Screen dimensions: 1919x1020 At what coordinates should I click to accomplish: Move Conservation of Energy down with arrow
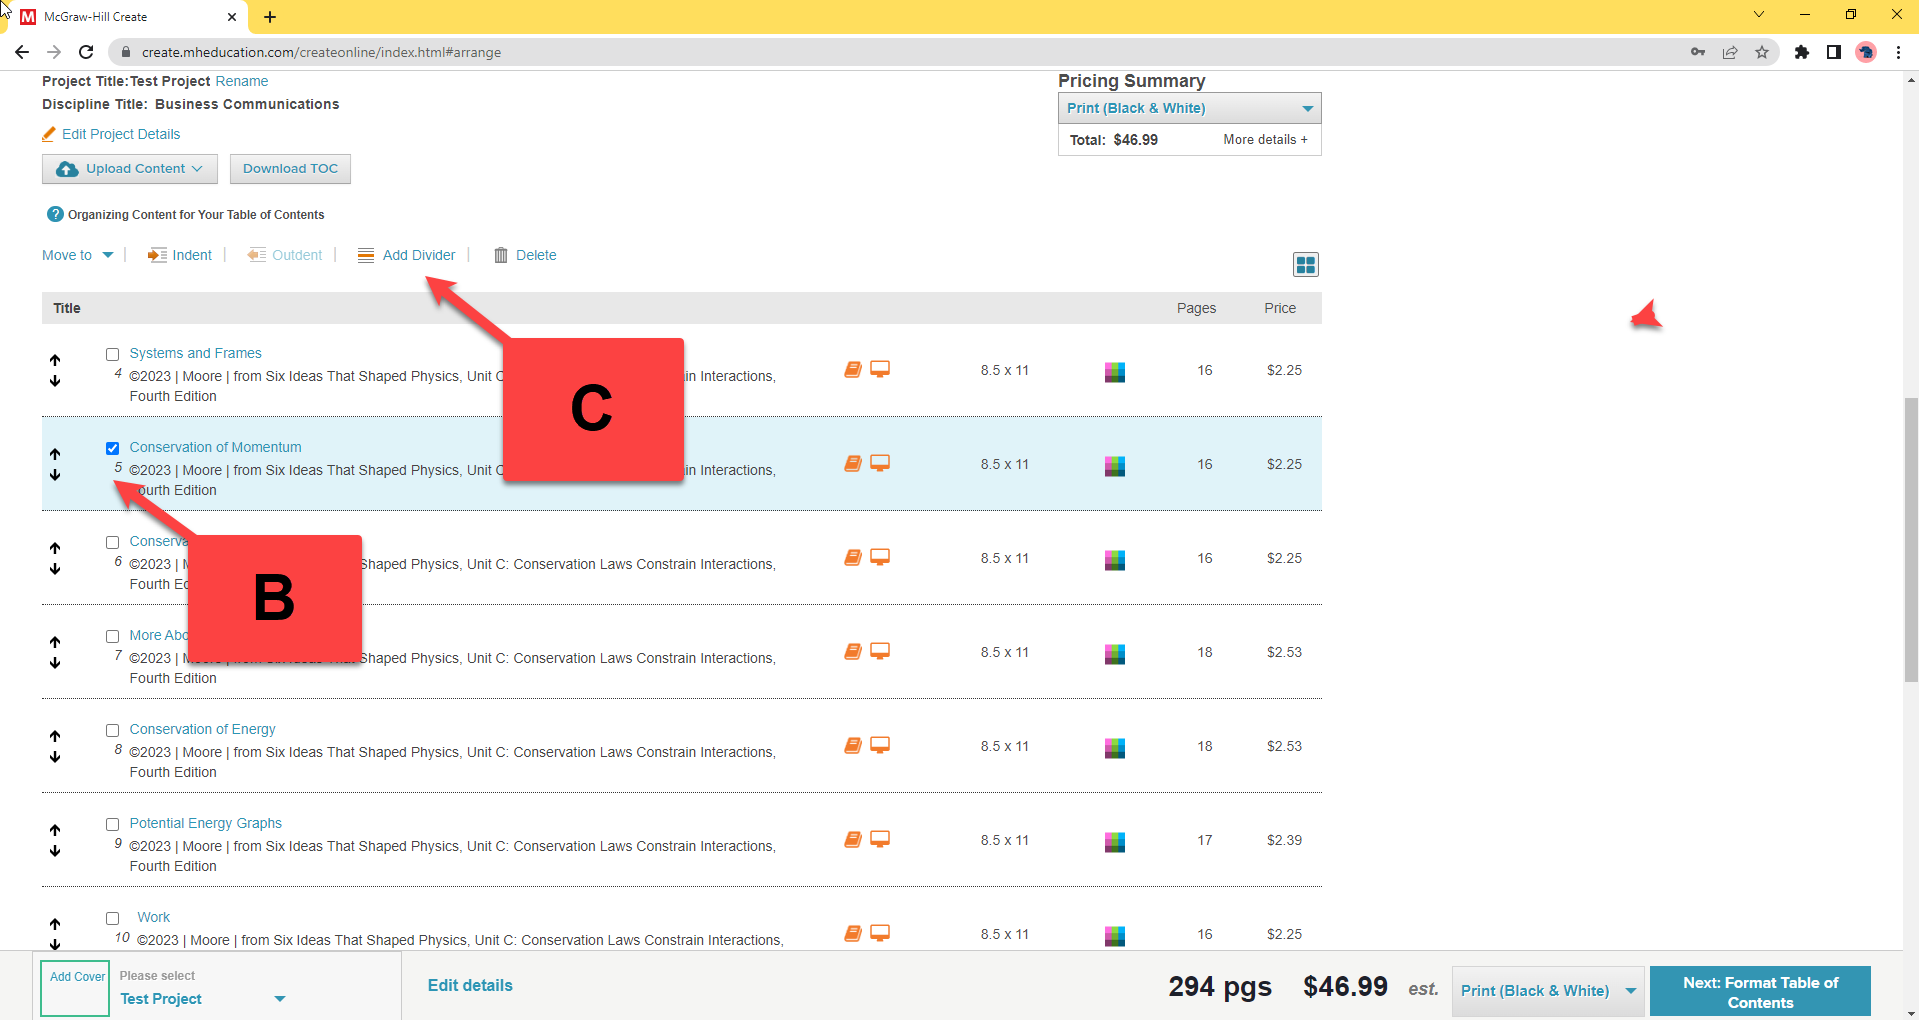(55, 757)
